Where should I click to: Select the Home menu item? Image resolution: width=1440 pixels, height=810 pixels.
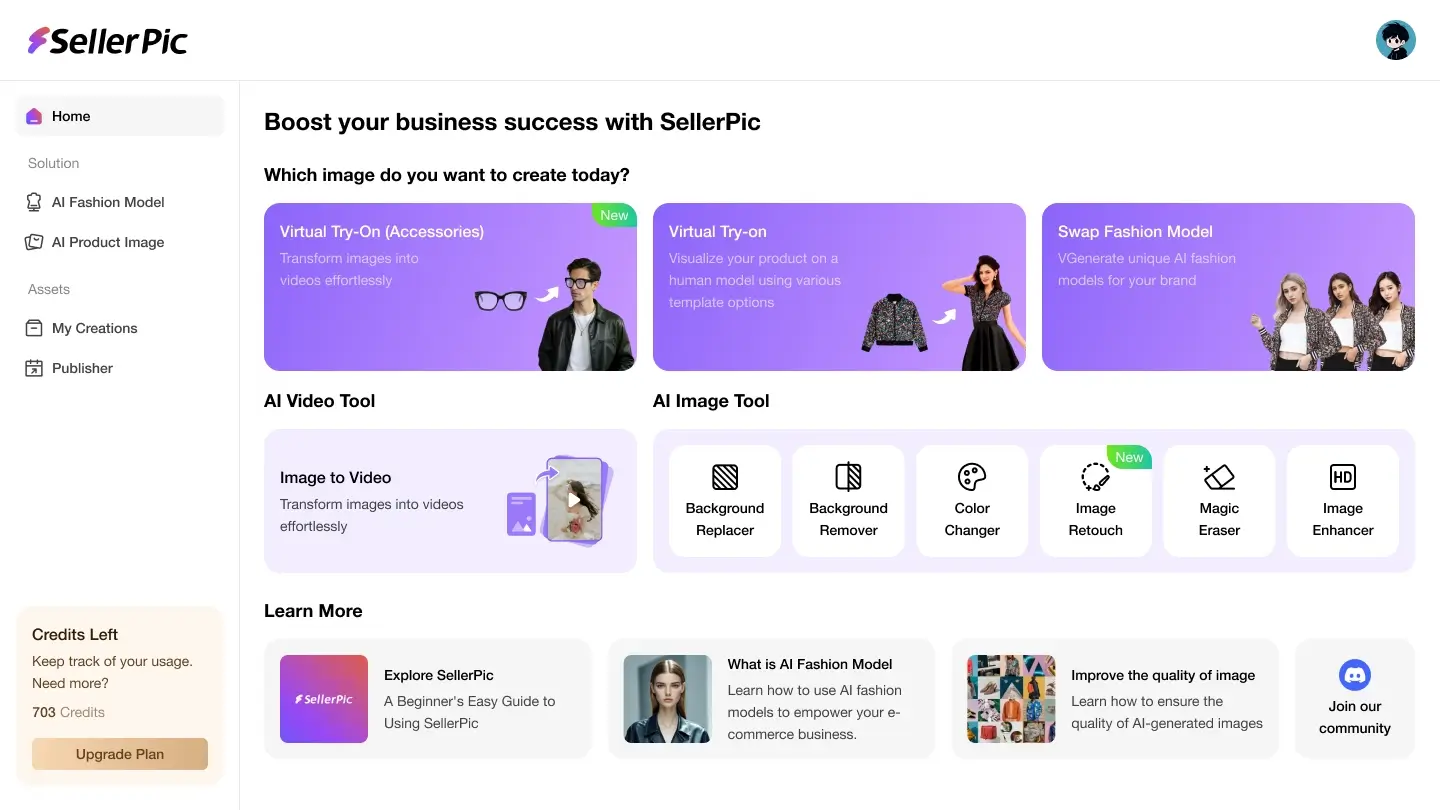point(70,116)
